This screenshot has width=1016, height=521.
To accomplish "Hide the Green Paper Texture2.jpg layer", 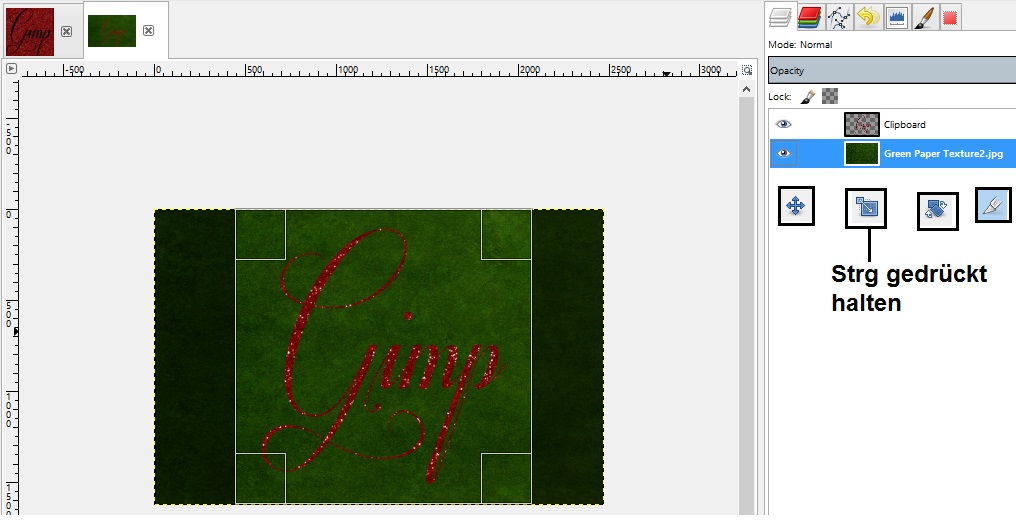I will coord(783,154).
